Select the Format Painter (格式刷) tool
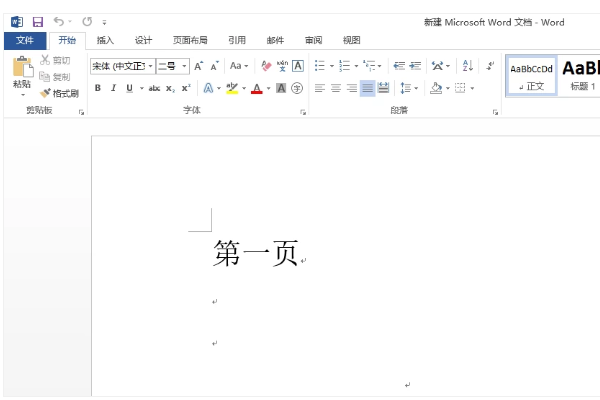The width and height of the screenshot is (600, 400). click(x=59, y=93)
